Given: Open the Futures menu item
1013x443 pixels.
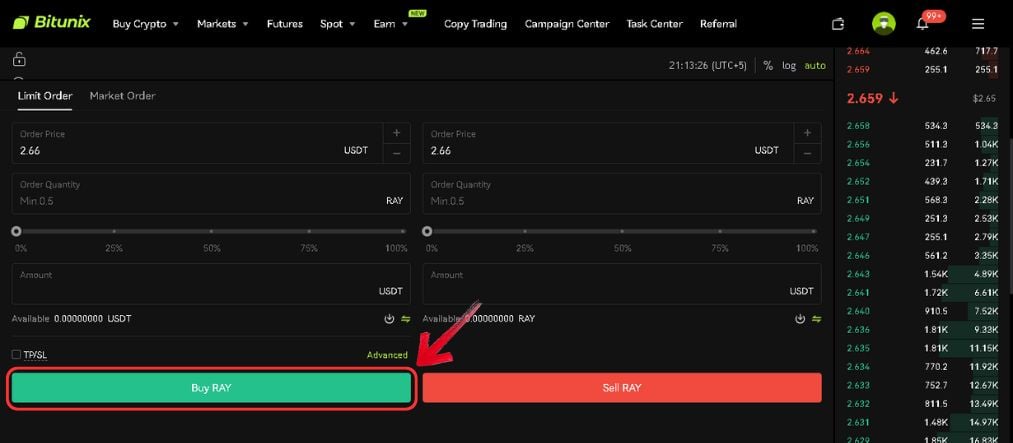Looking at the screenshot, I should (x=284, y=24).
